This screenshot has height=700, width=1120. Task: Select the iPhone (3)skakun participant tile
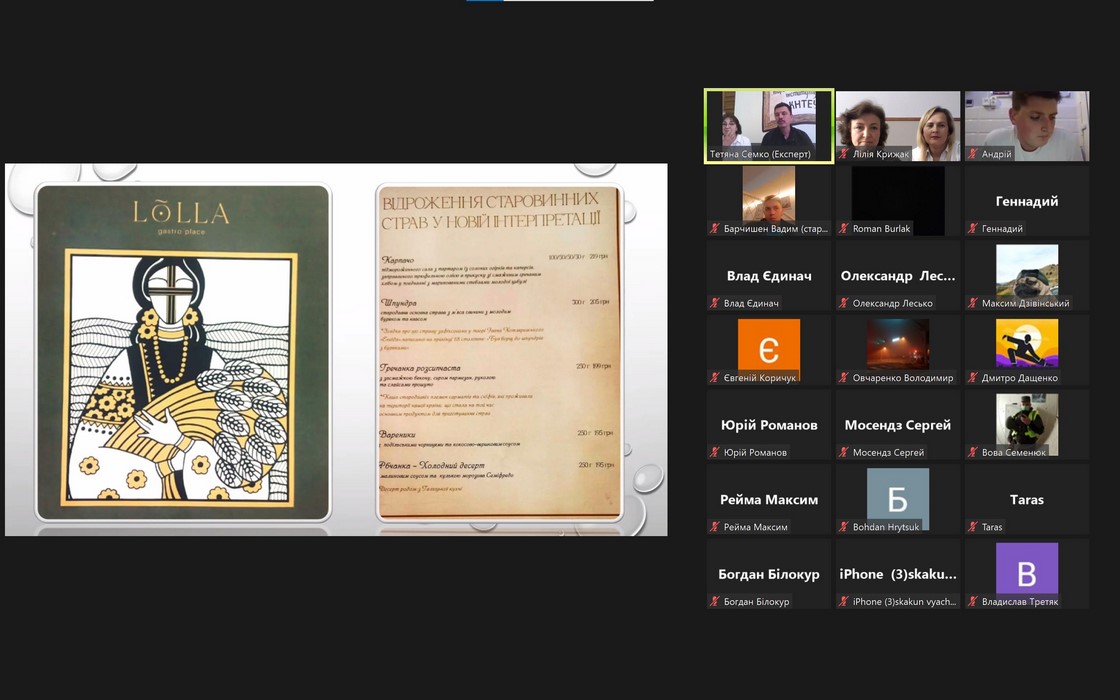[x=897, y=574]
